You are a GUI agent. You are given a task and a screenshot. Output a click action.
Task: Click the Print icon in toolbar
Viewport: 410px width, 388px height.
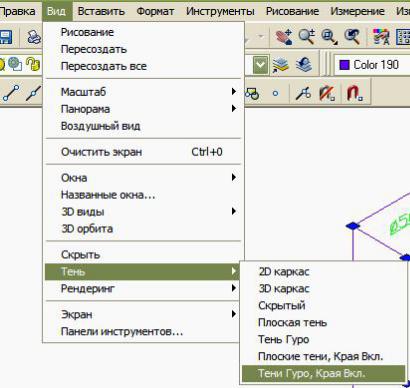pyautogui.click(x=34, y=37)
